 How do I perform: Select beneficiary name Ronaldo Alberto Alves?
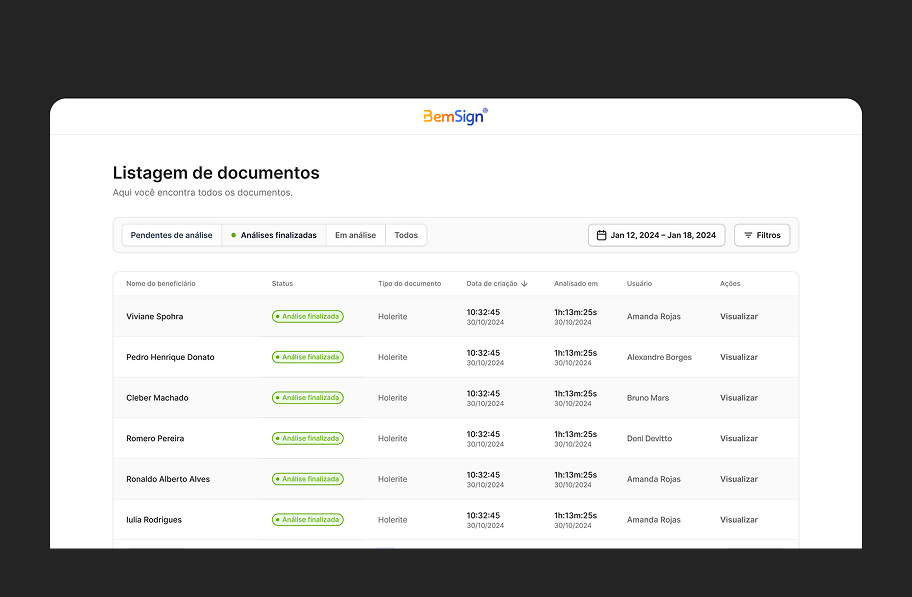(x=168, y=479)
